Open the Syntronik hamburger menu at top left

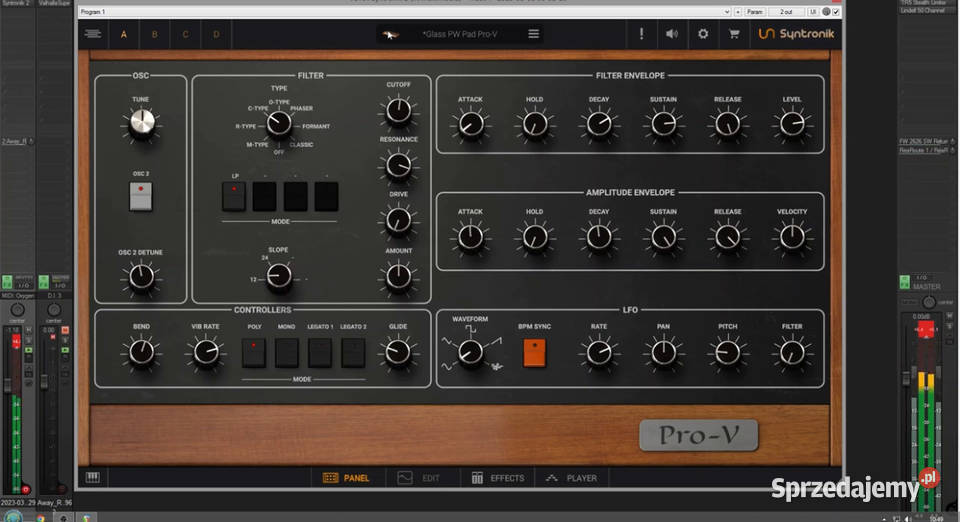93,34
